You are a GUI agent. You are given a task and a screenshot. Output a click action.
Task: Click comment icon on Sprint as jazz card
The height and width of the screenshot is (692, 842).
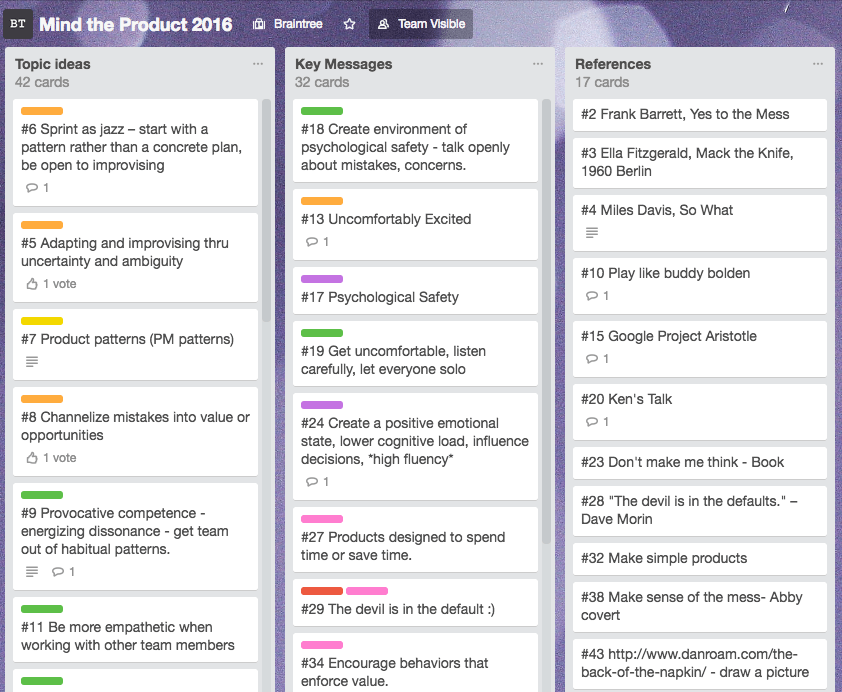[x=32, y=188]
